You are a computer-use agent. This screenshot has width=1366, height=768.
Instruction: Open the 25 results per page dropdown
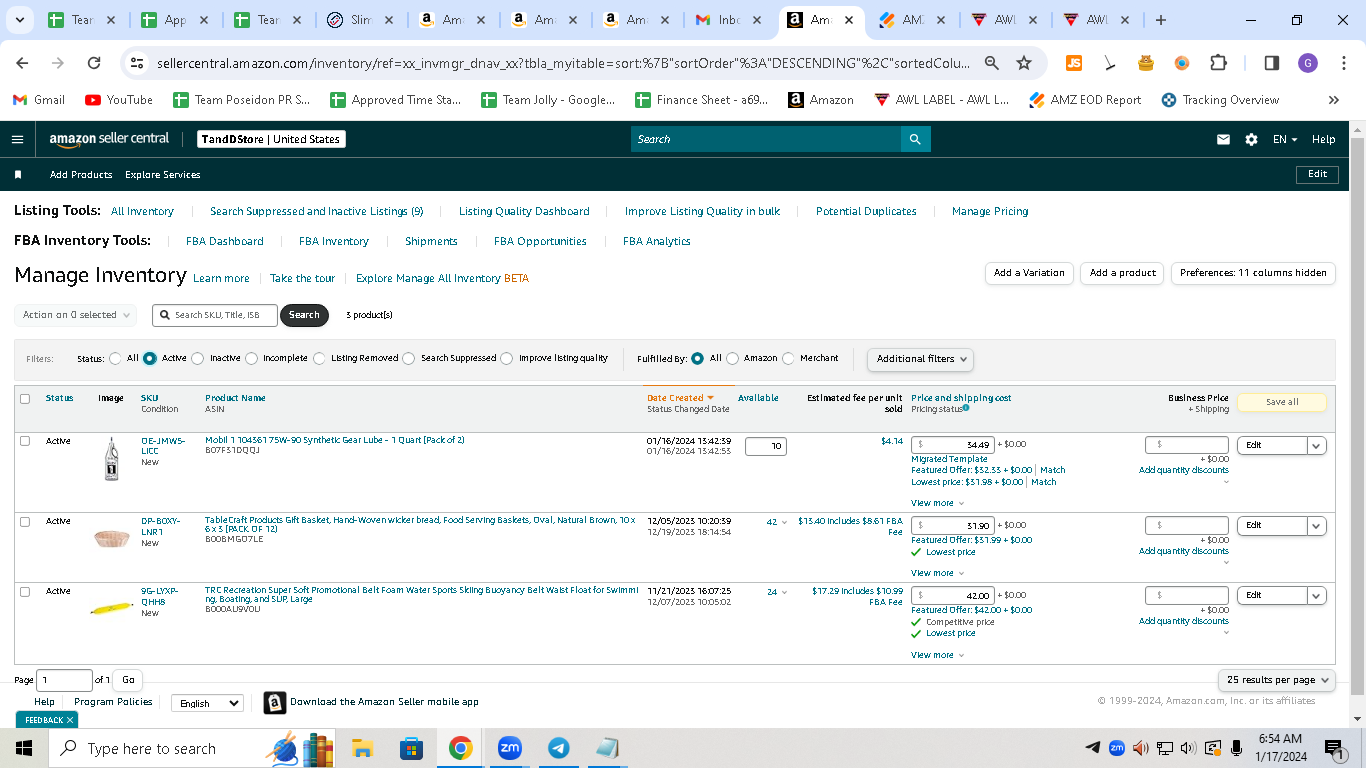(x=1277, y=680)
